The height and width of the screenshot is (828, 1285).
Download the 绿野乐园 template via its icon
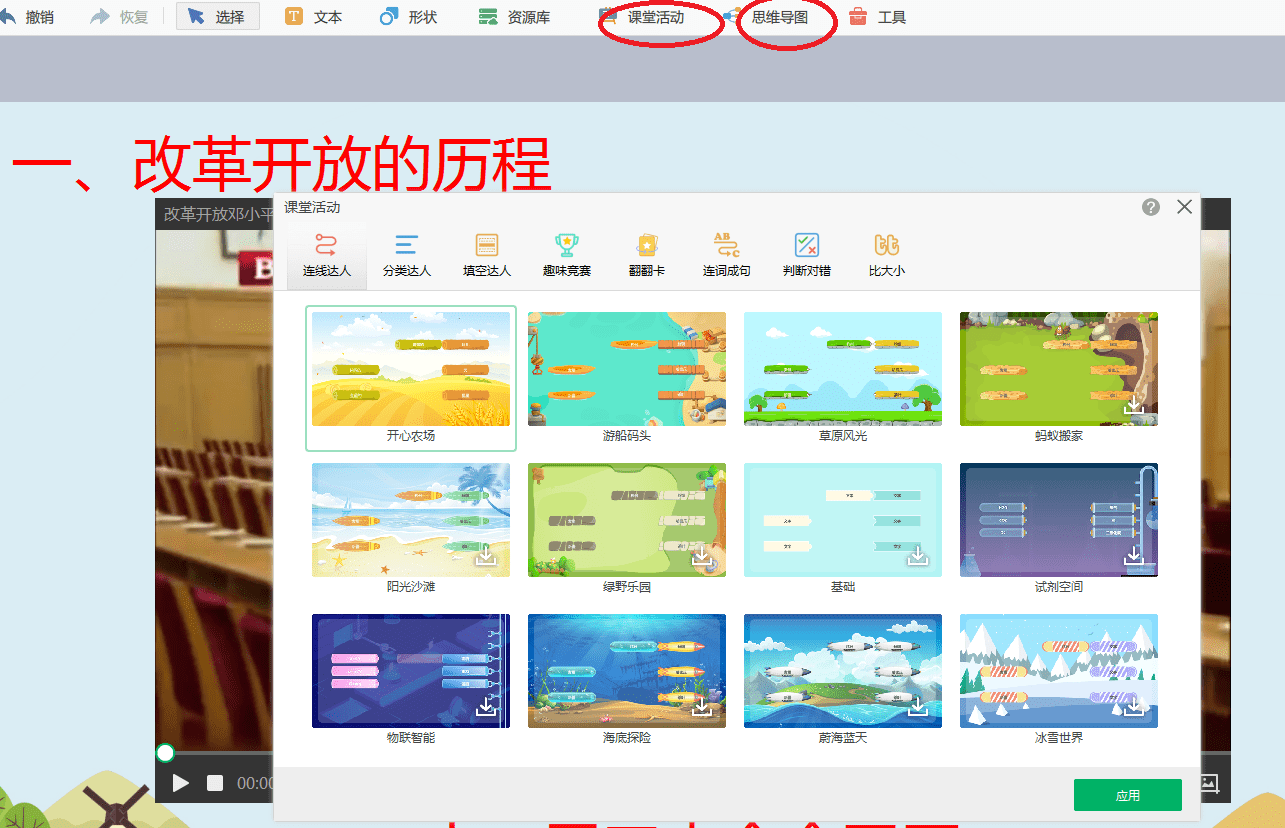click(702, 556)
